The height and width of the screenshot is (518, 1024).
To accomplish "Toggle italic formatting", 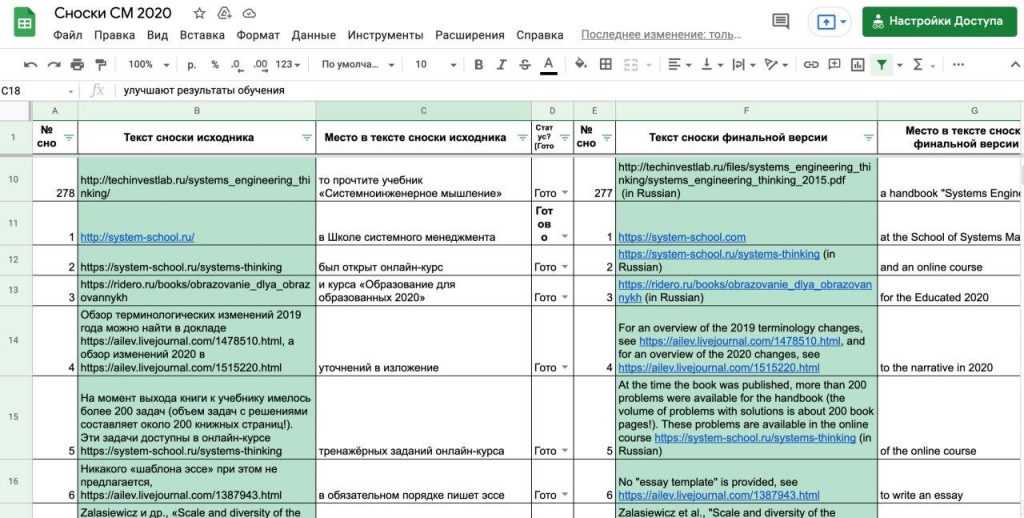I will (x=502, y=65).
